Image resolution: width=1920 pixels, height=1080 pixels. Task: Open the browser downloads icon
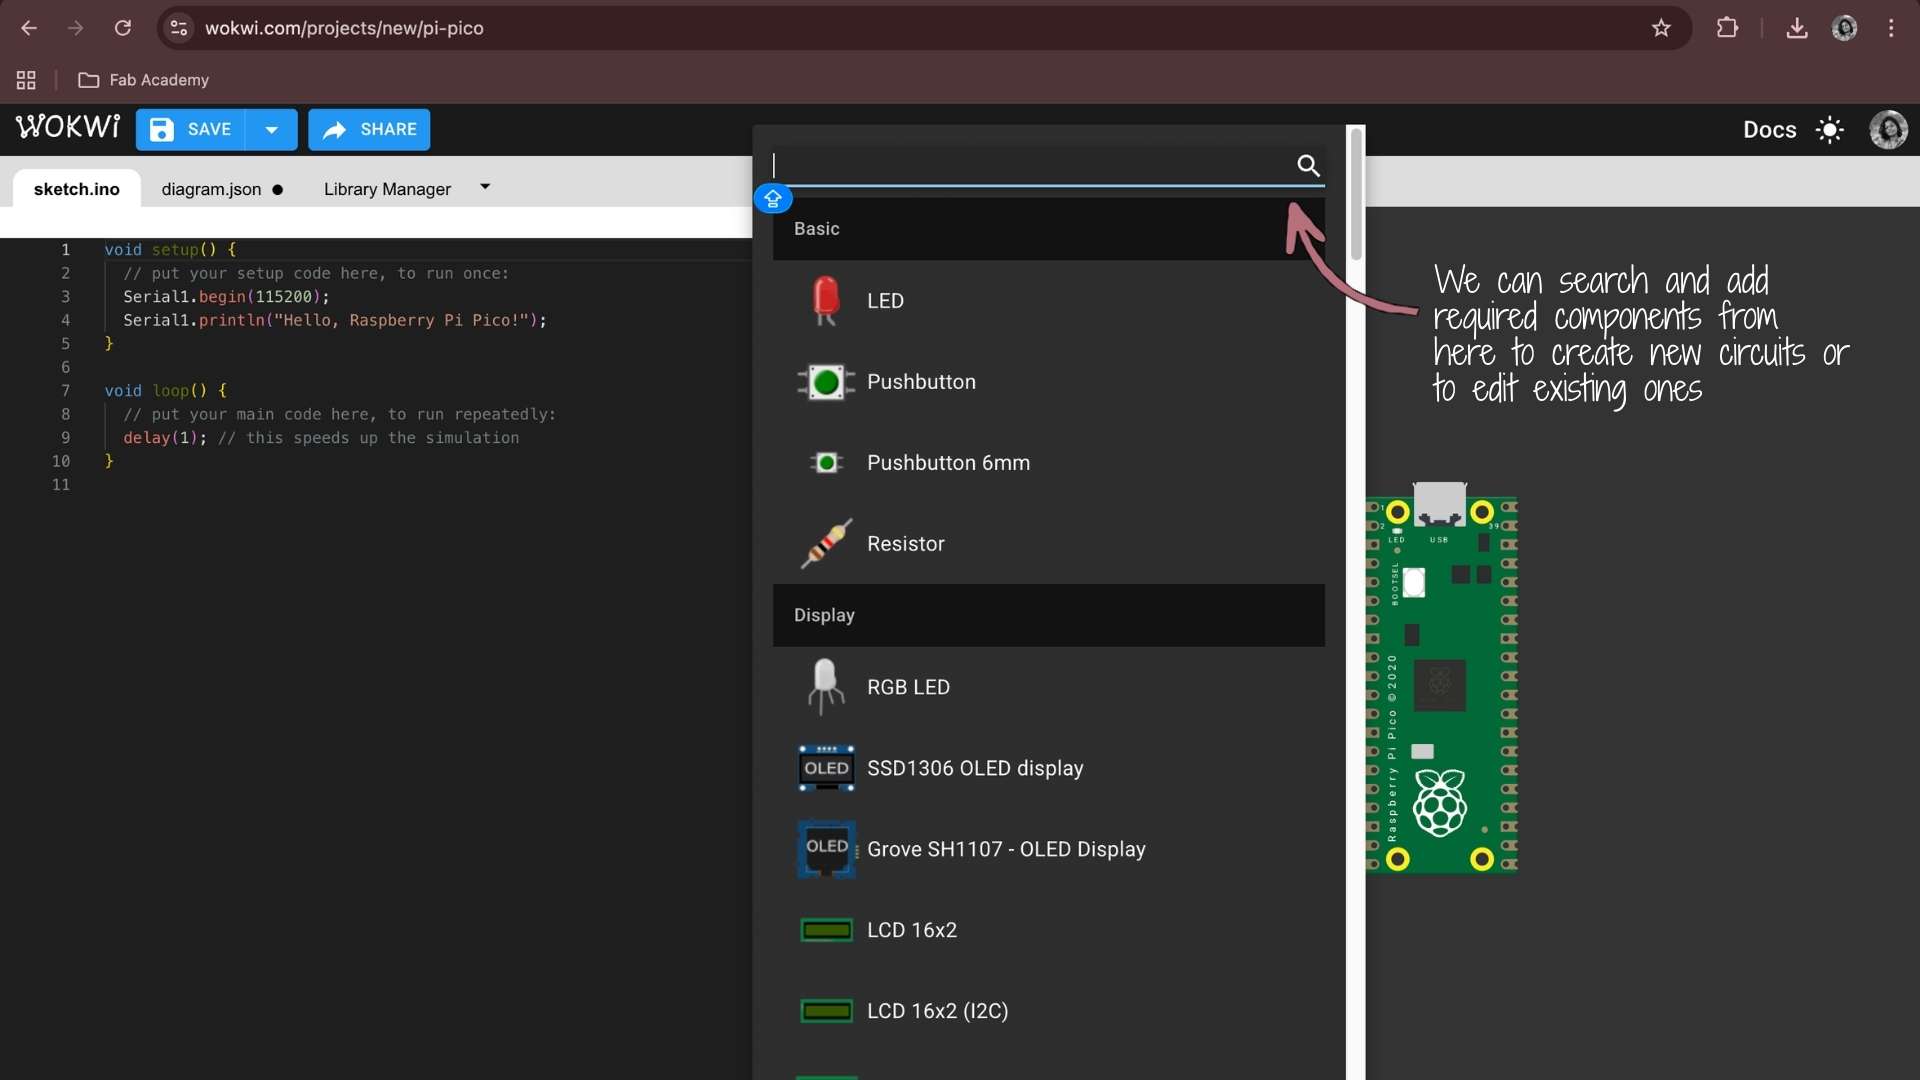(x=1797, y=28)
